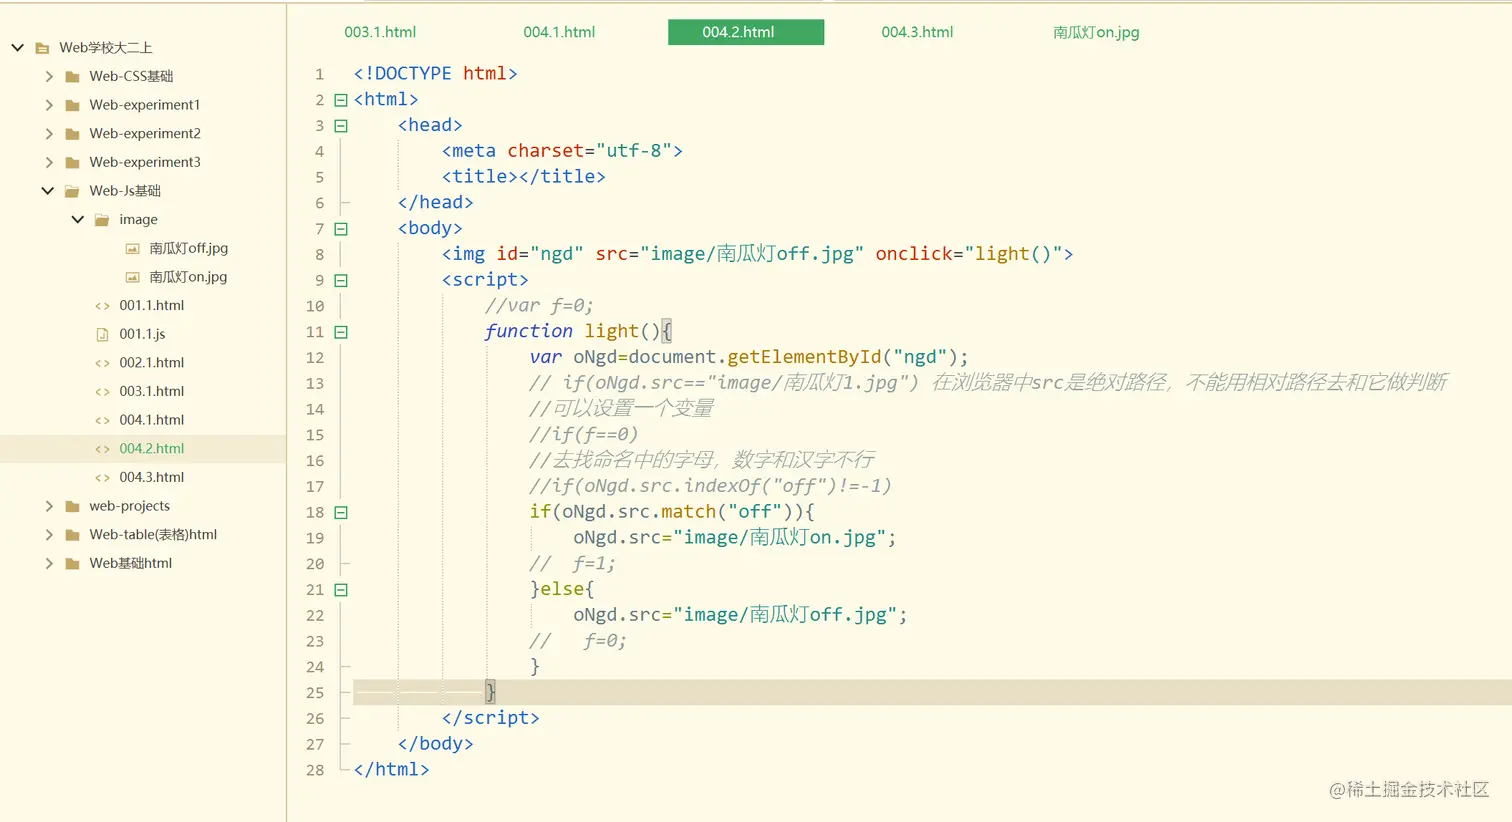Open 004.3.html from the file tree
The height and width of the screenshot is (822, 1512).
click(x=152, y=478)
